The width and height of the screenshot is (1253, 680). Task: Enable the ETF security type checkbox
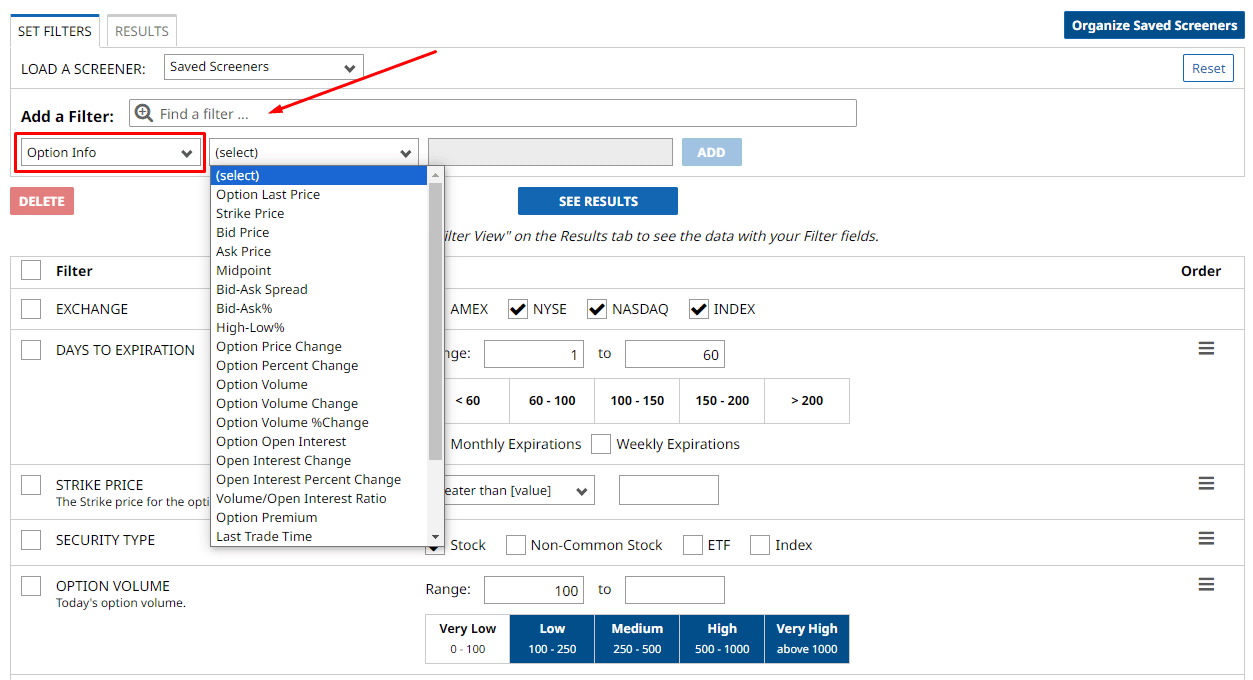pyautogui.click(x=693, y=545)
